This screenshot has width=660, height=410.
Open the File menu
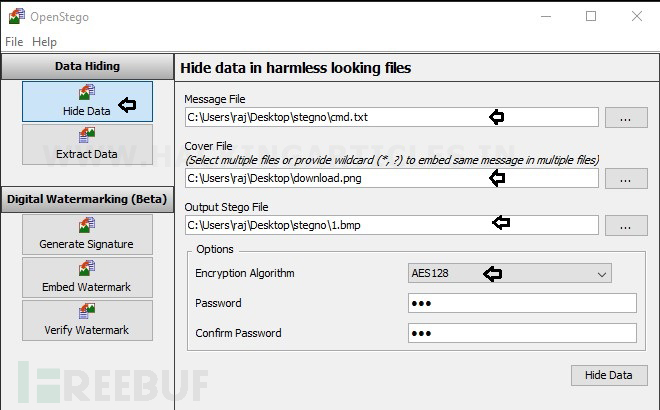[14, 42]
